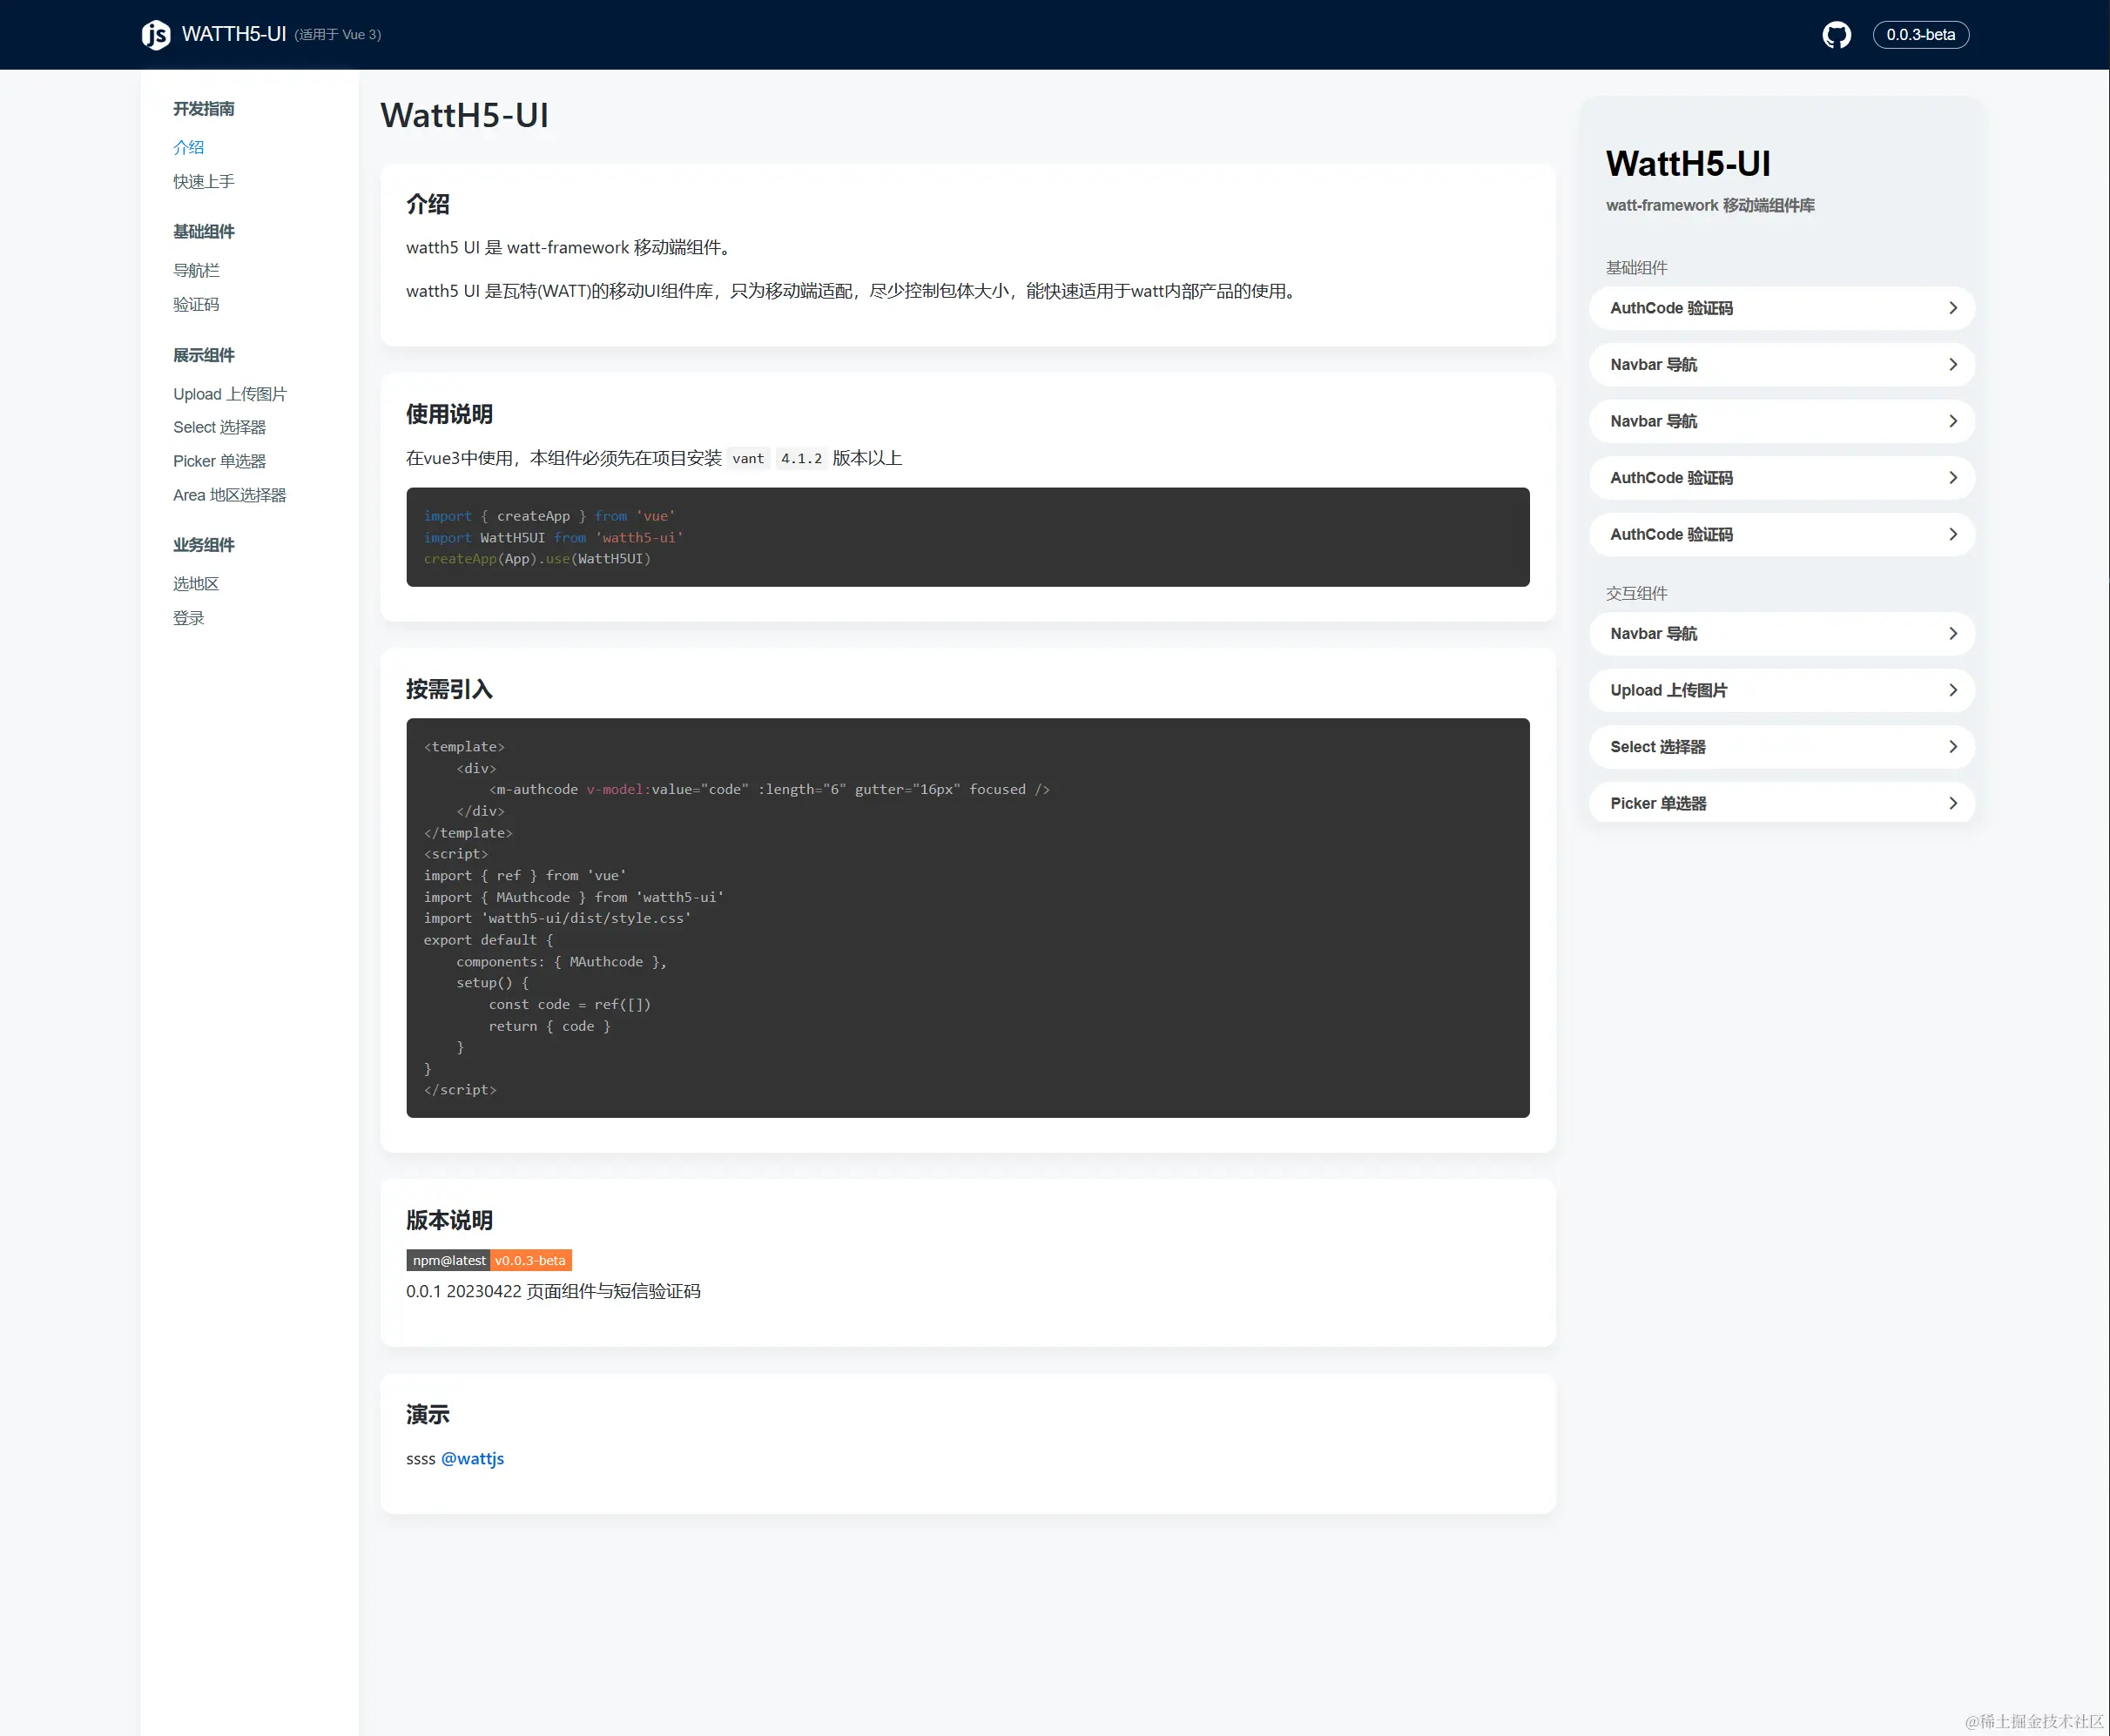Viewport: 2110px width, 1736px height.
Task: Click the 按需引入 heading
Action: click(x=449, y=689)
